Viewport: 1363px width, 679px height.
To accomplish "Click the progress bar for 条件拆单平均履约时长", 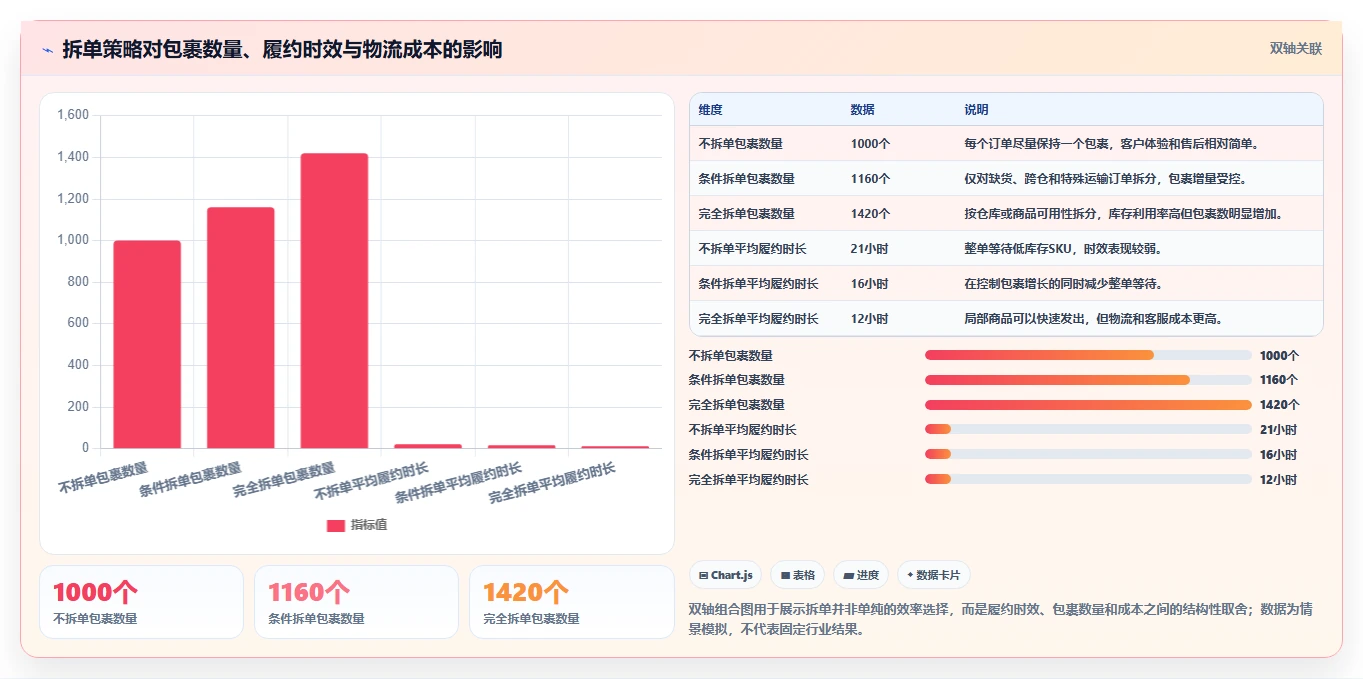I will click(x=1088, y=455).
